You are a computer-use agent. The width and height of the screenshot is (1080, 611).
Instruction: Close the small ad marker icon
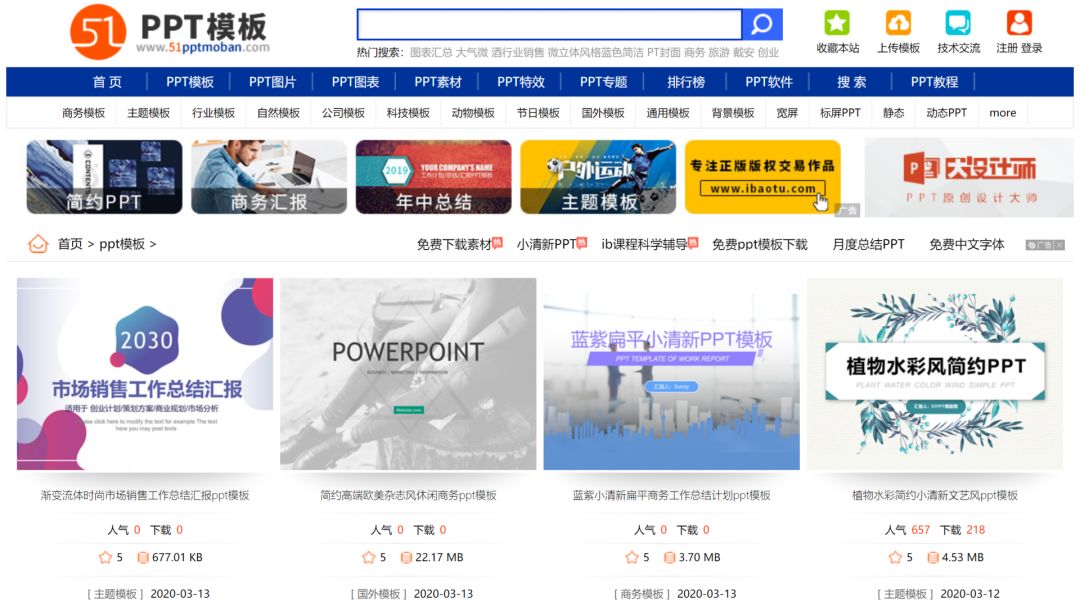pos(1059,245)
